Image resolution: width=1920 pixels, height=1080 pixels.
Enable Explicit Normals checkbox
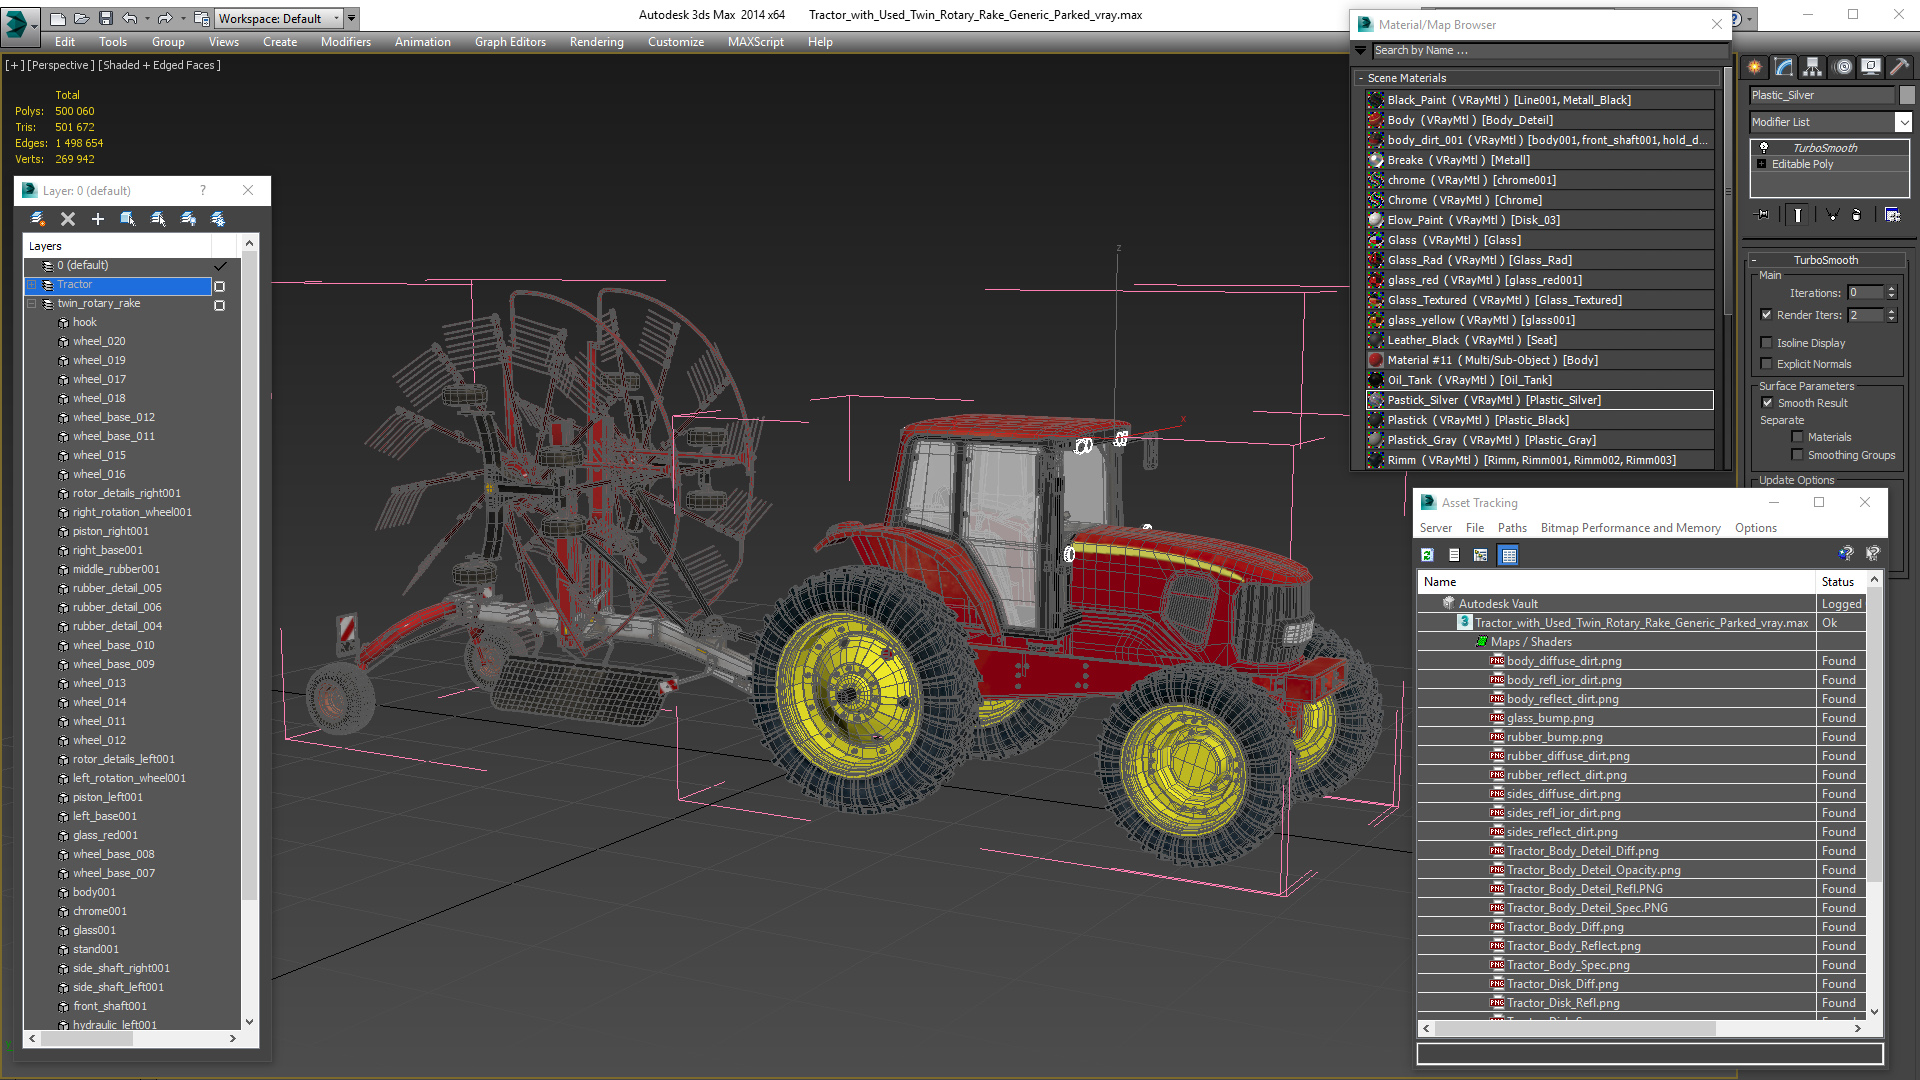[x=1766, y=364]
